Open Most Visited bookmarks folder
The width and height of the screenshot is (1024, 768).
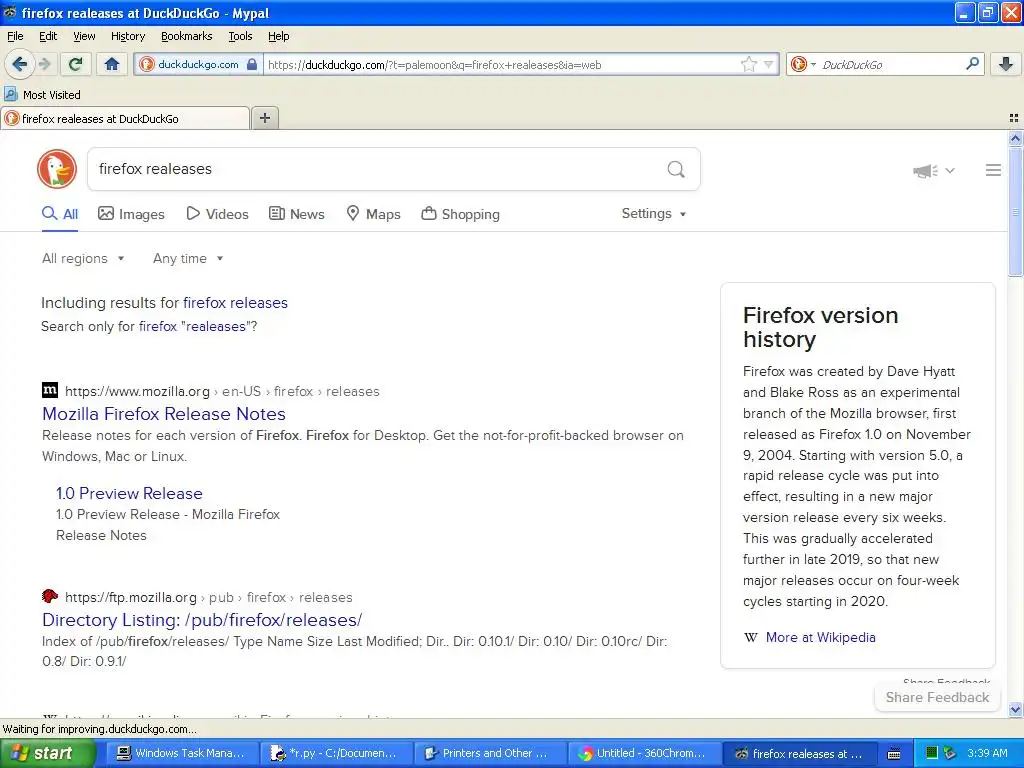coord(43,95)
